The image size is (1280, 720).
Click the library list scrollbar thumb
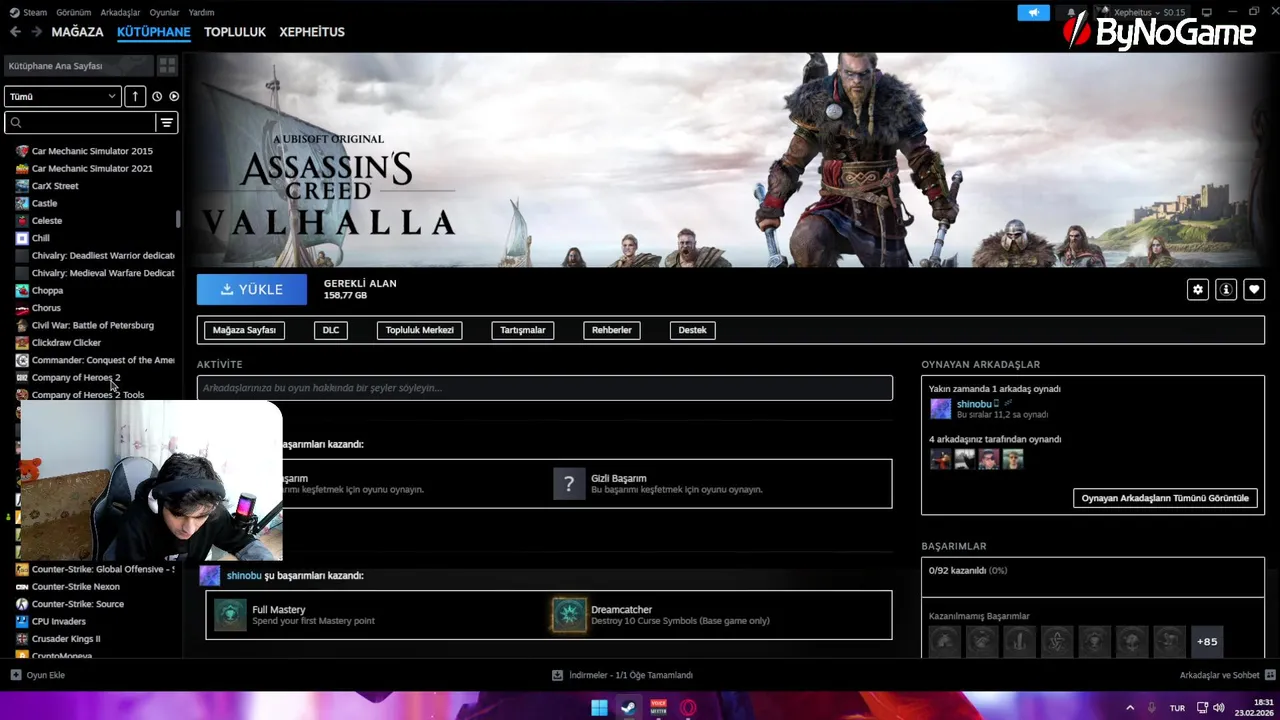pyautogui.click(x=178, y=218)
